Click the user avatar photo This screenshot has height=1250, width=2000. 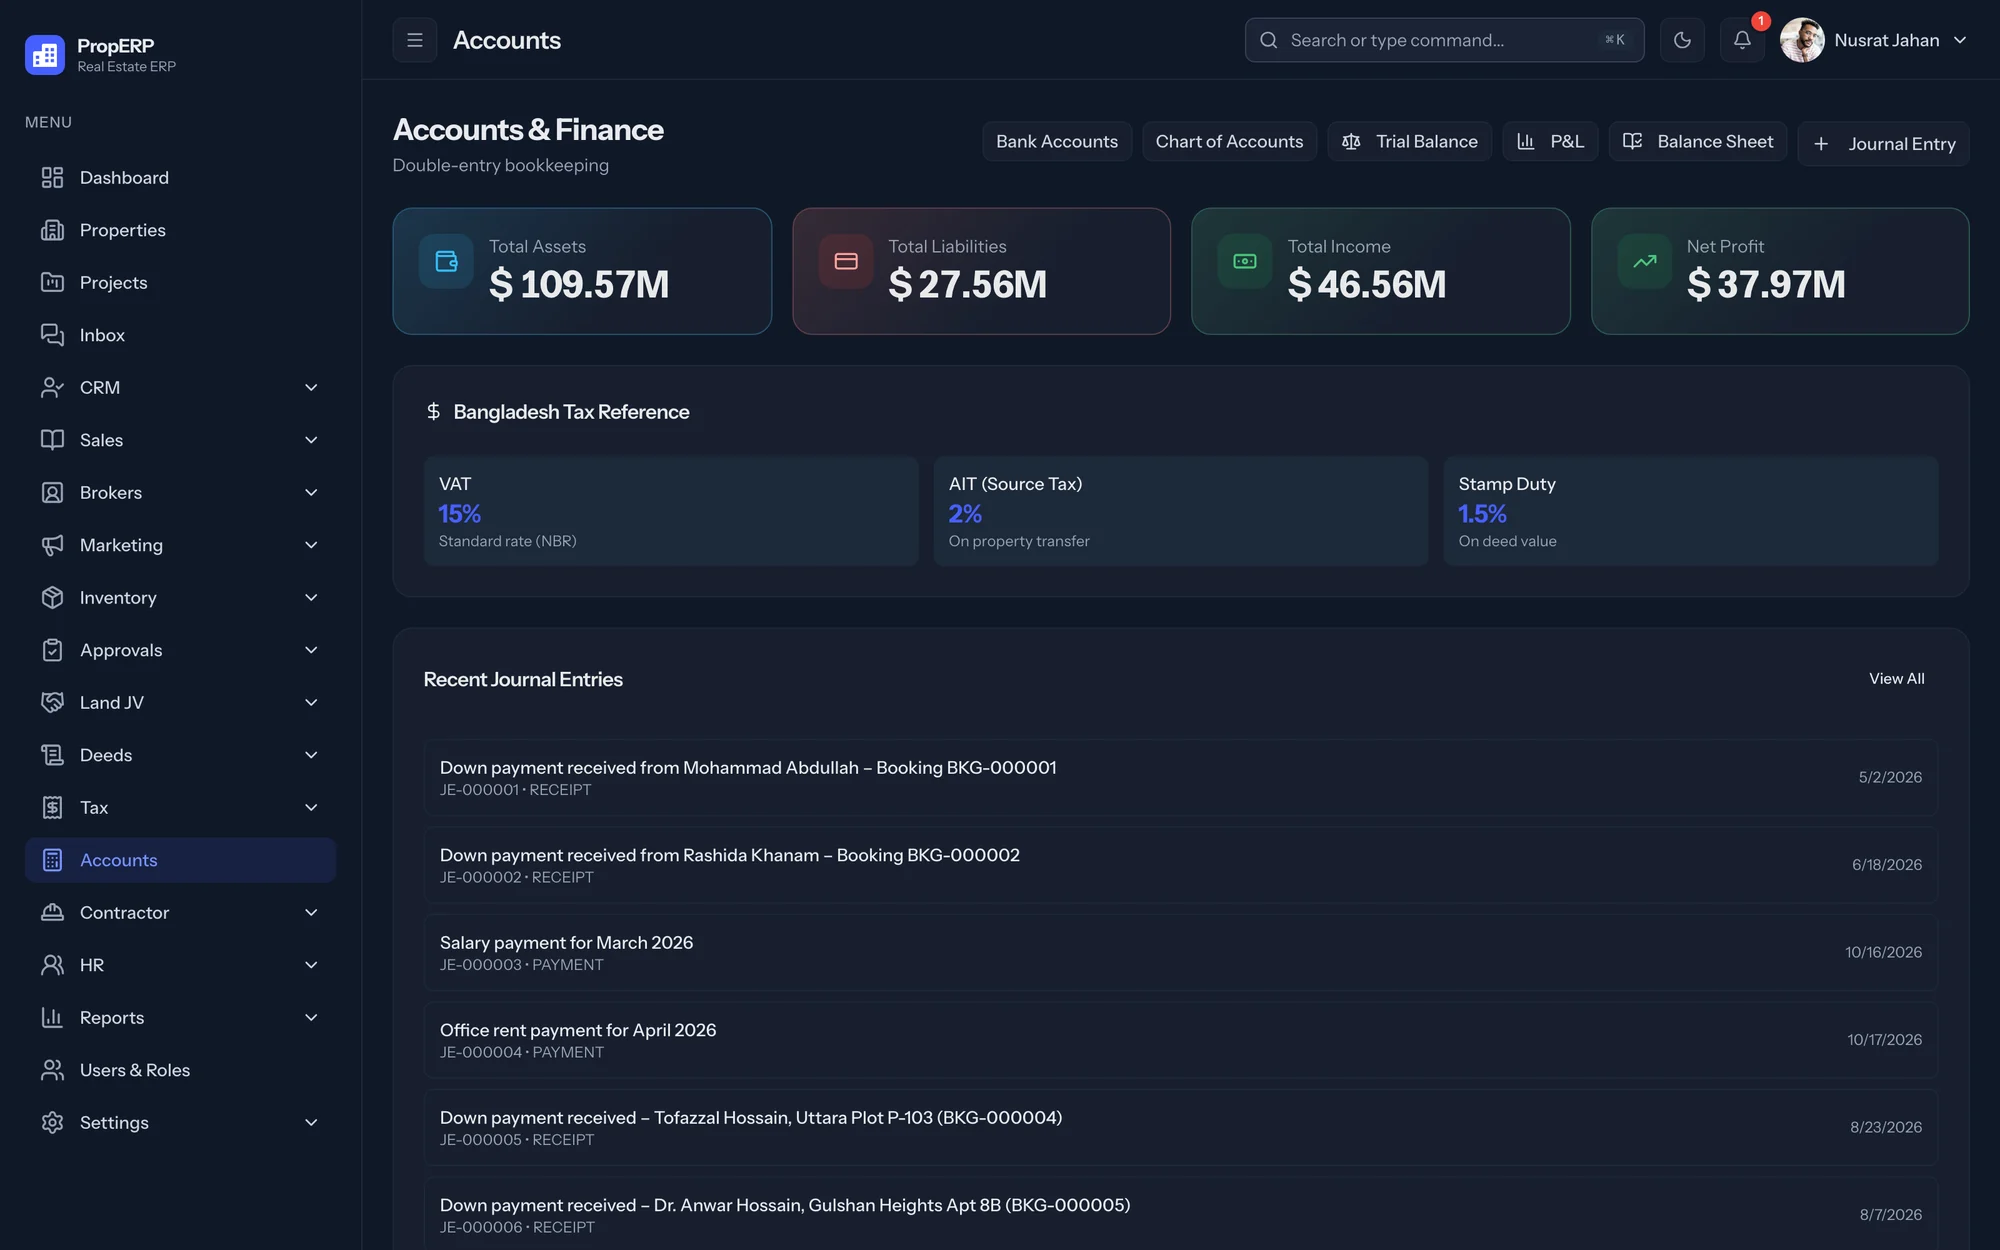pos(1802,40)
